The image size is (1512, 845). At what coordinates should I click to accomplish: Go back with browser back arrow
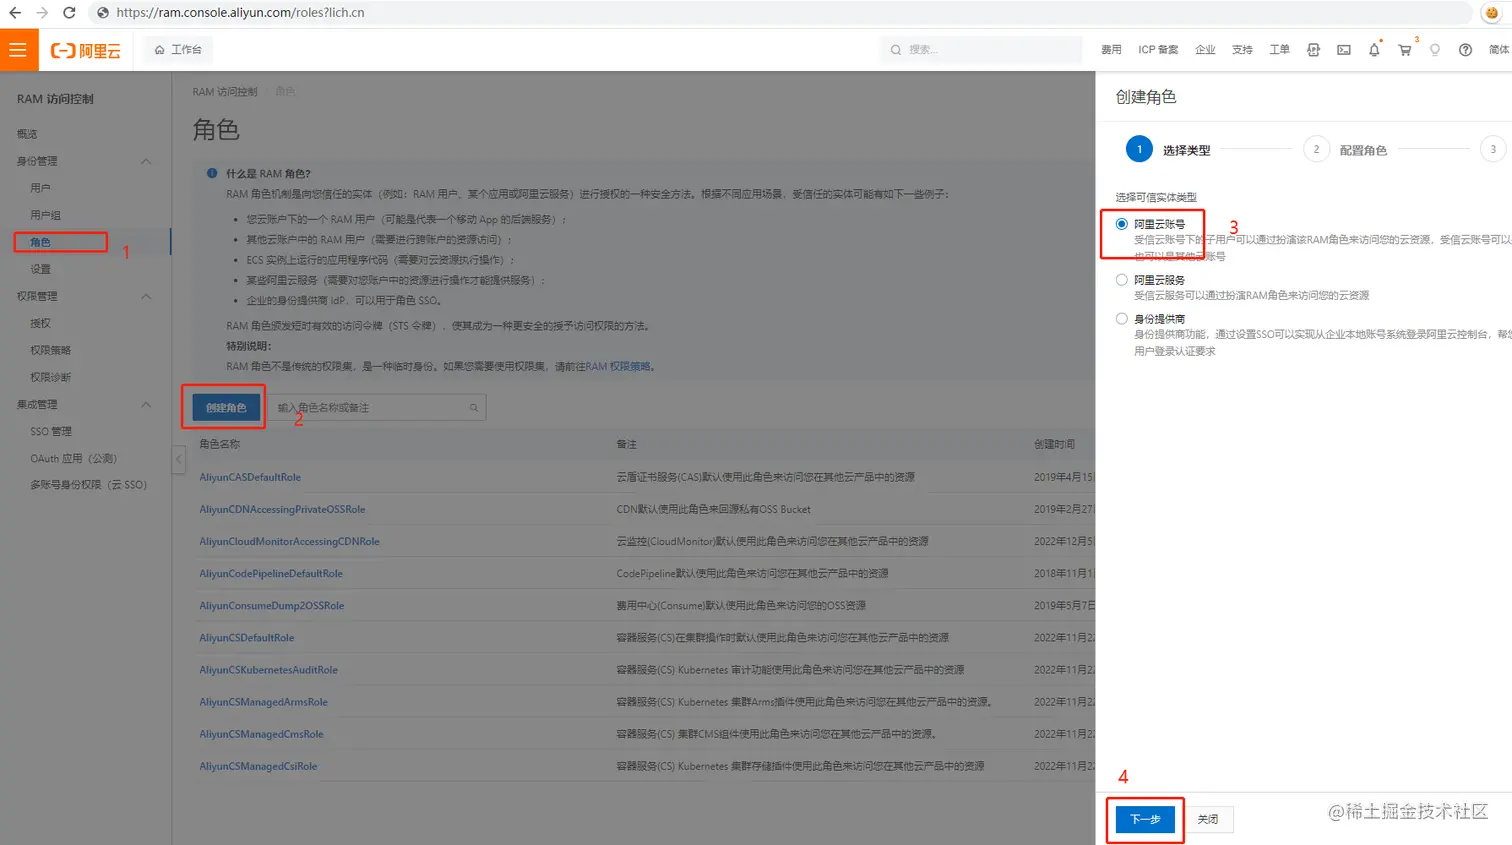[15, 13]
